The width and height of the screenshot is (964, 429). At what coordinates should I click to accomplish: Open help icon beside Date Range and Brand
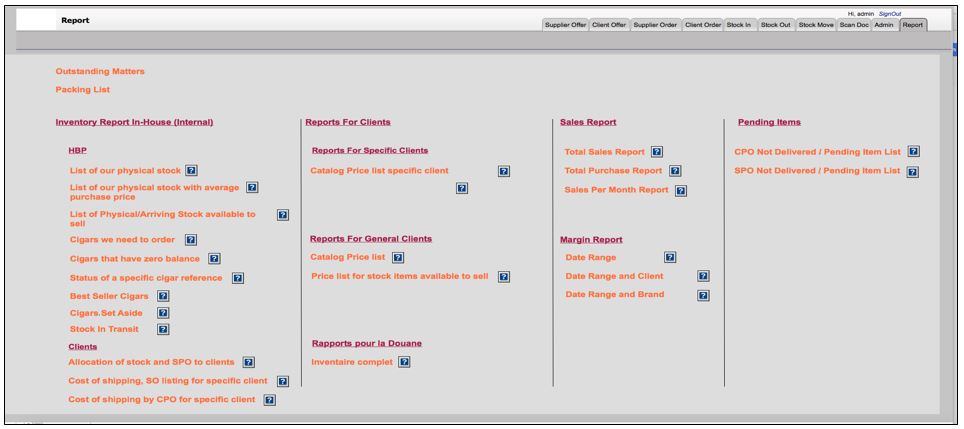[x=703, y=295]
